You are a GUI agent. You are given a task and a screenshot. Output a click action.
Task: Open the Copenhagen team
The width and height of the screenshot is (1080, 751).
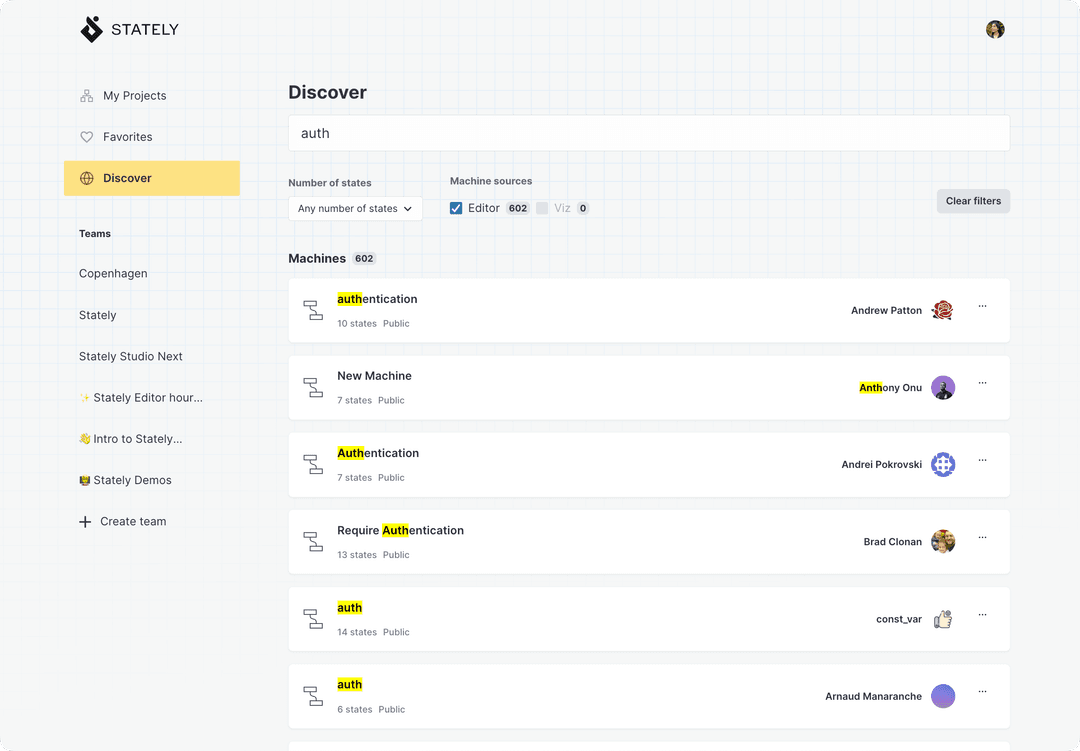tap(113, 274)
